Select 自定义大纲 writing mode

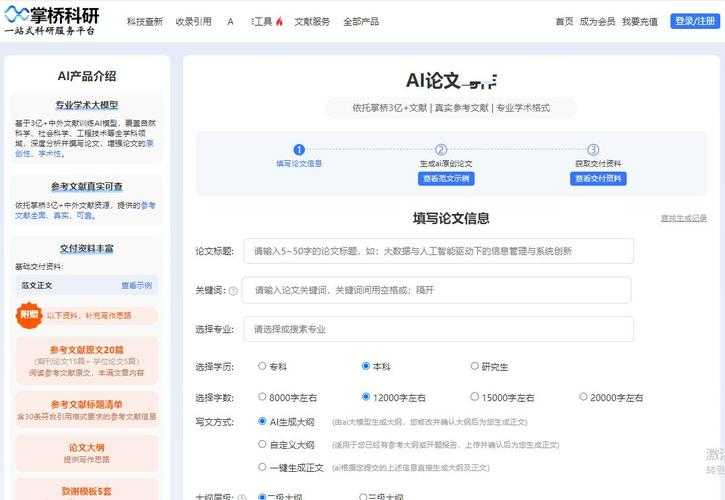(262, 445)
